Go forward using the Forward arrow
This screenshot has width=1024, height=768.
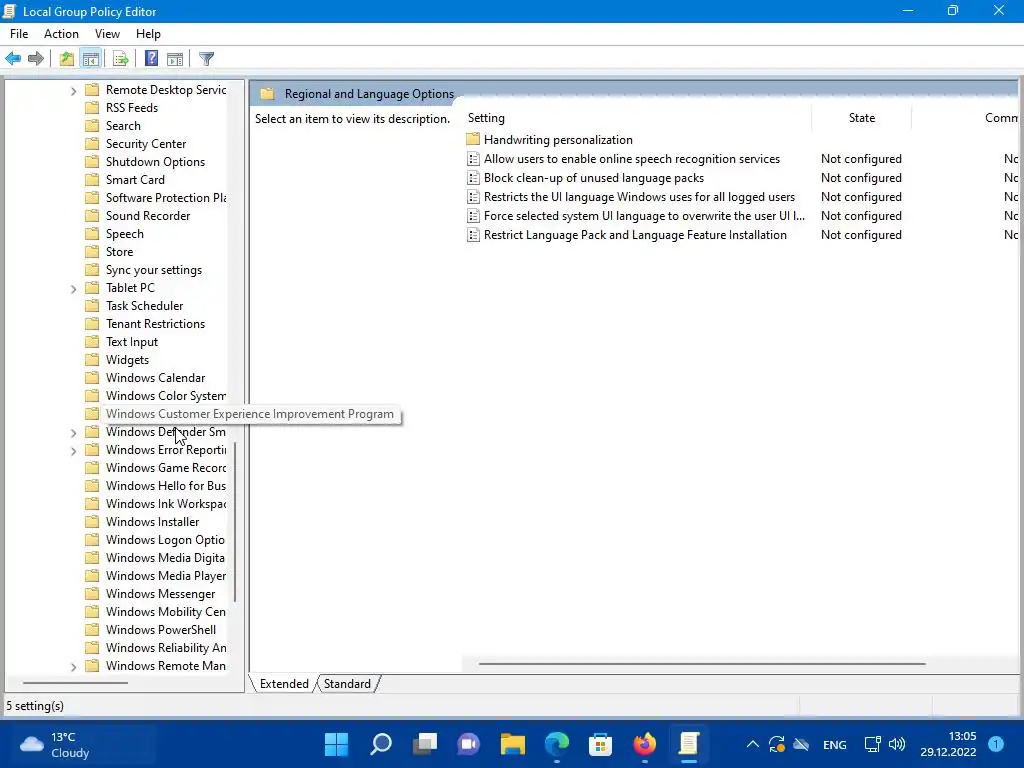pyautogui.click(x=36, y=59)
